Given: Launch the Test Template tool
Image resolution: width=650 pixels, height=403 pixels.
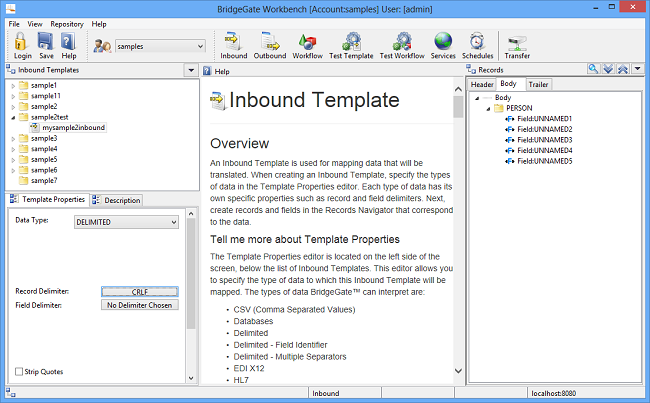Looking at the screenshot, I should pyautogui.click(x=352, y=41).
